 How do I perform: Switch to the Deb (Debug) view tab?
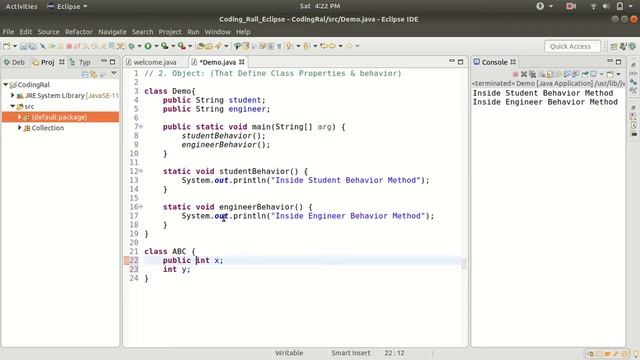(x=15, y=62)
